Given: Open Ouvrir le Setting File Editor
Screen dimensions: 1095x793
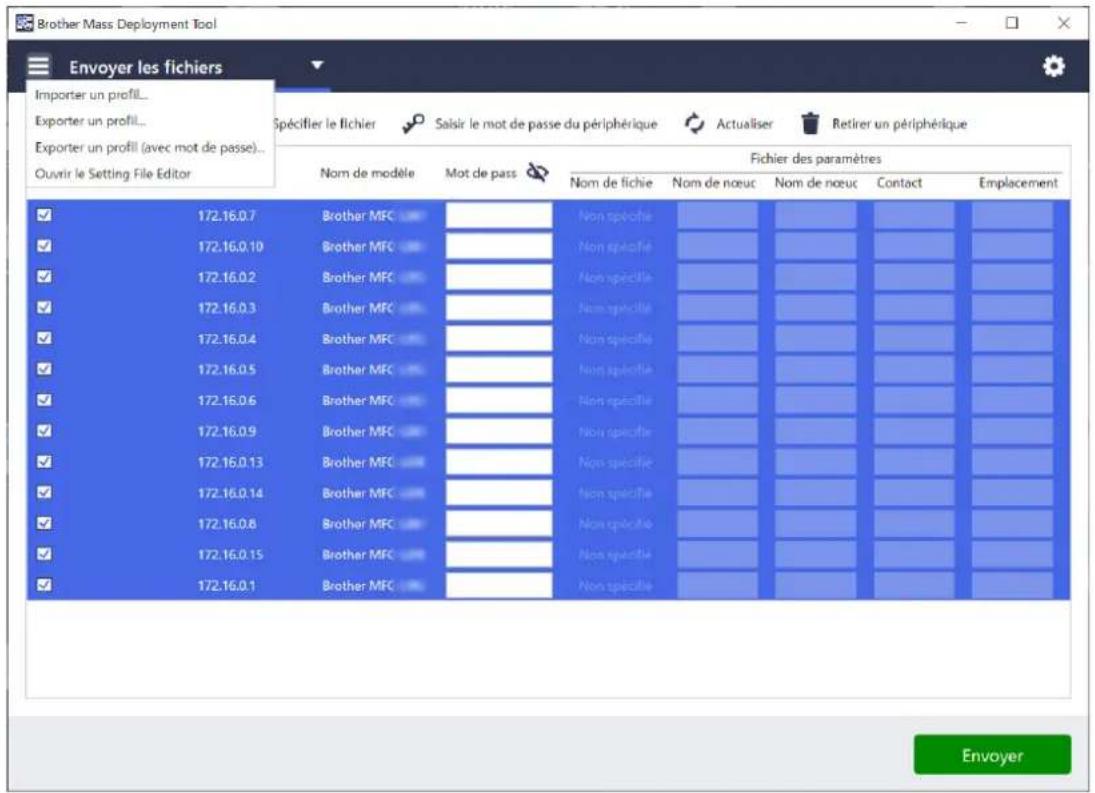Looking at the screenshot, I should point(112,173).
